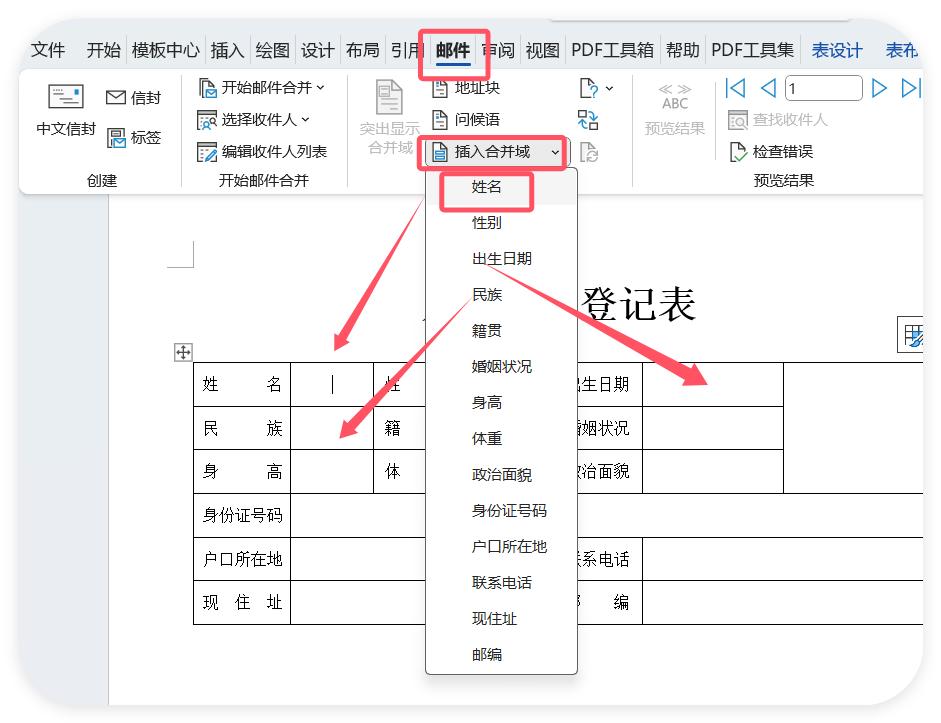
Task: Switch to the 表设计 tab
Action: coord(837,50)
